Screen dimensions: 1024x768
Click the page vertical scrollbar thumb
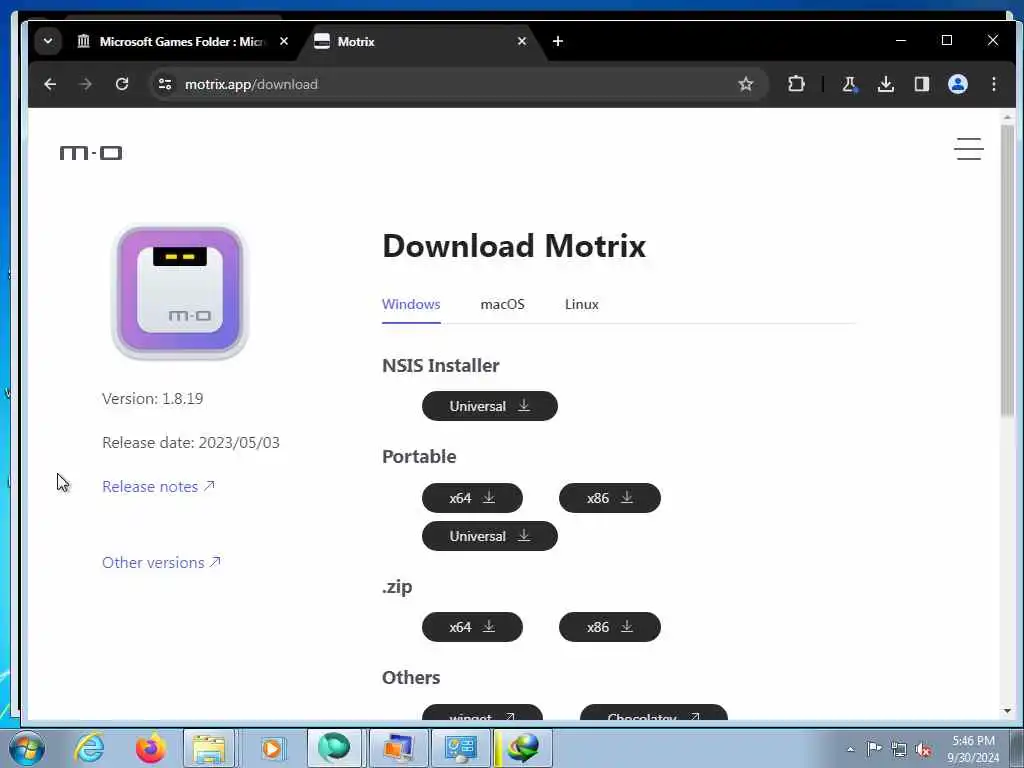coord(1007,269)
